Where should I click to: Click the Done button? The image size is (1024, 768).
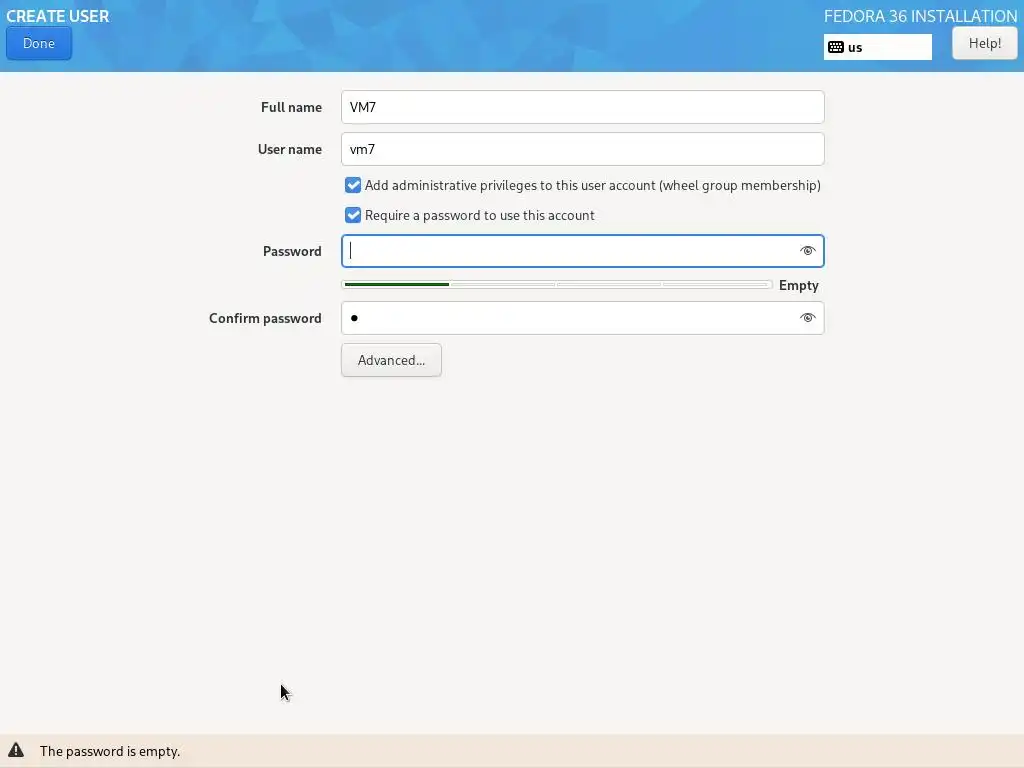[x=39, y=43]
